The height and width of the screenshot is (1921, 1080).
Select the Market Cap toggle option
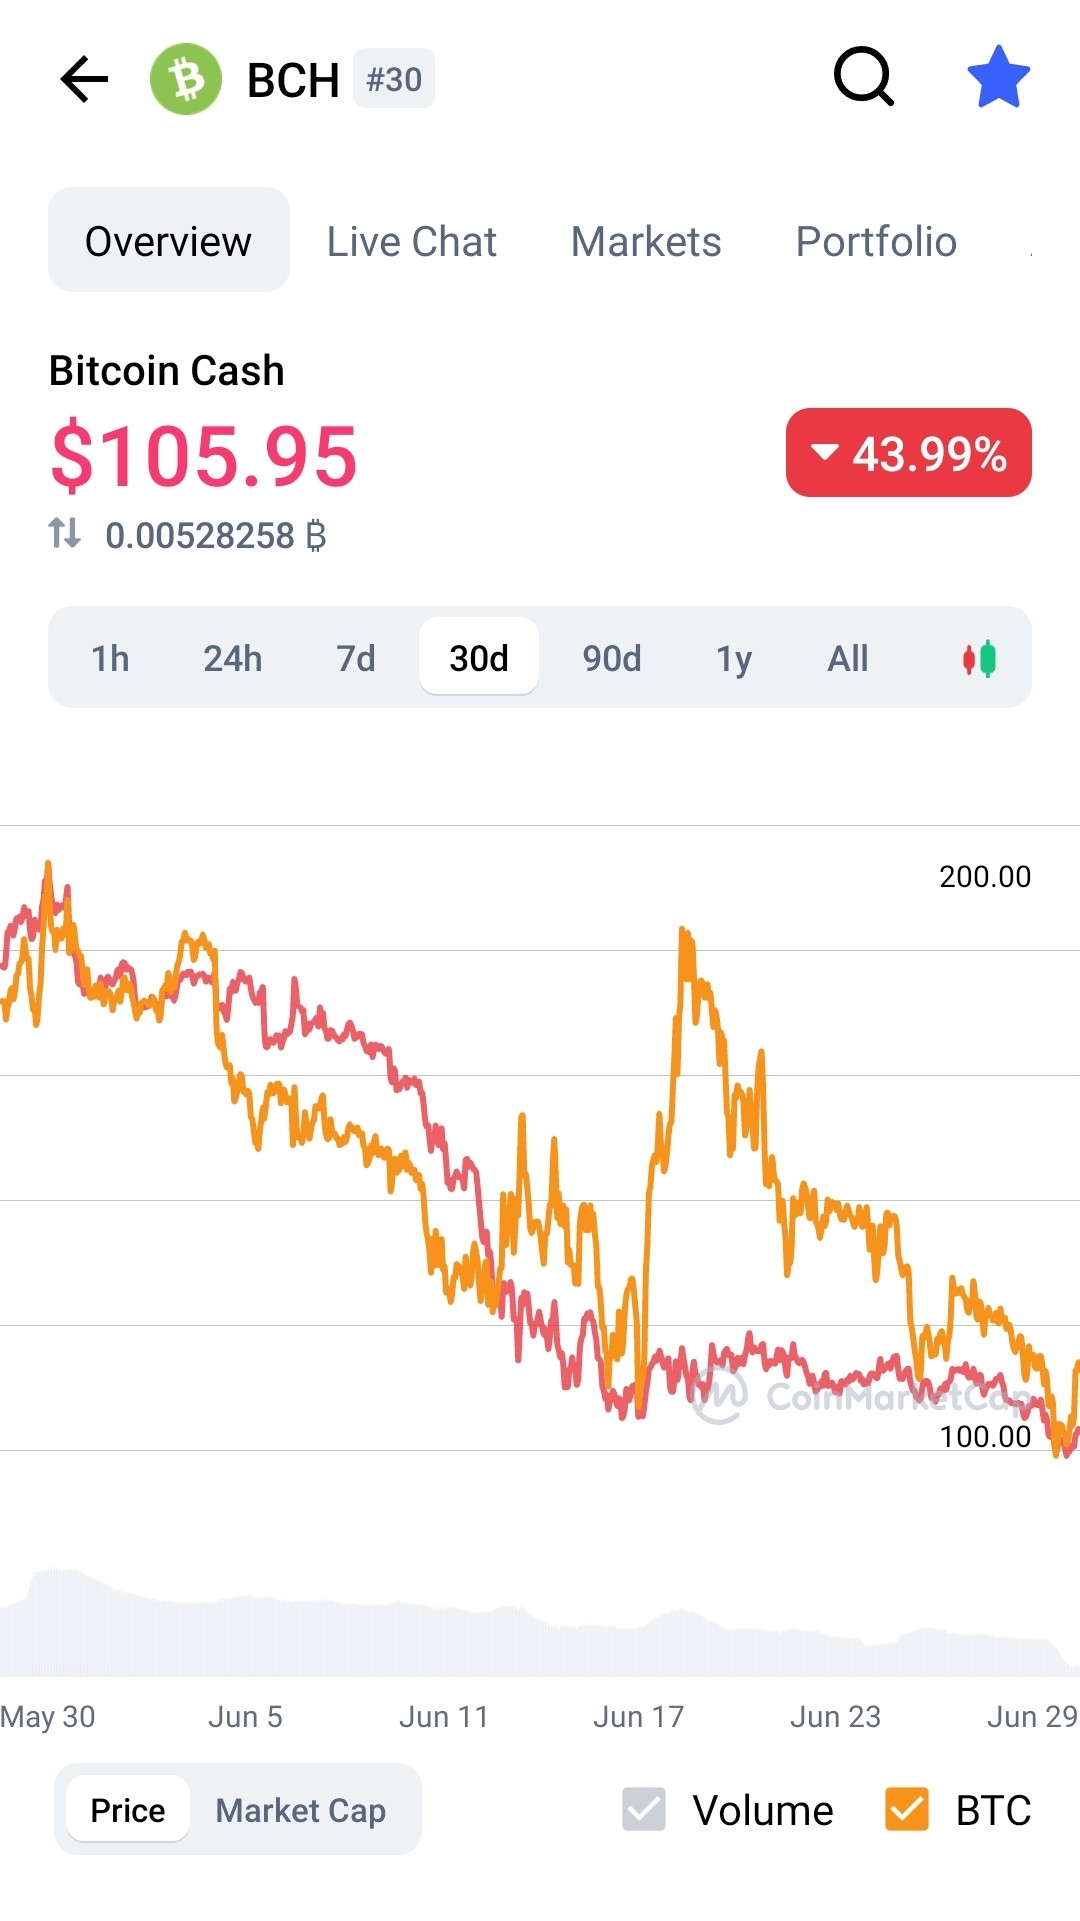301,1810
